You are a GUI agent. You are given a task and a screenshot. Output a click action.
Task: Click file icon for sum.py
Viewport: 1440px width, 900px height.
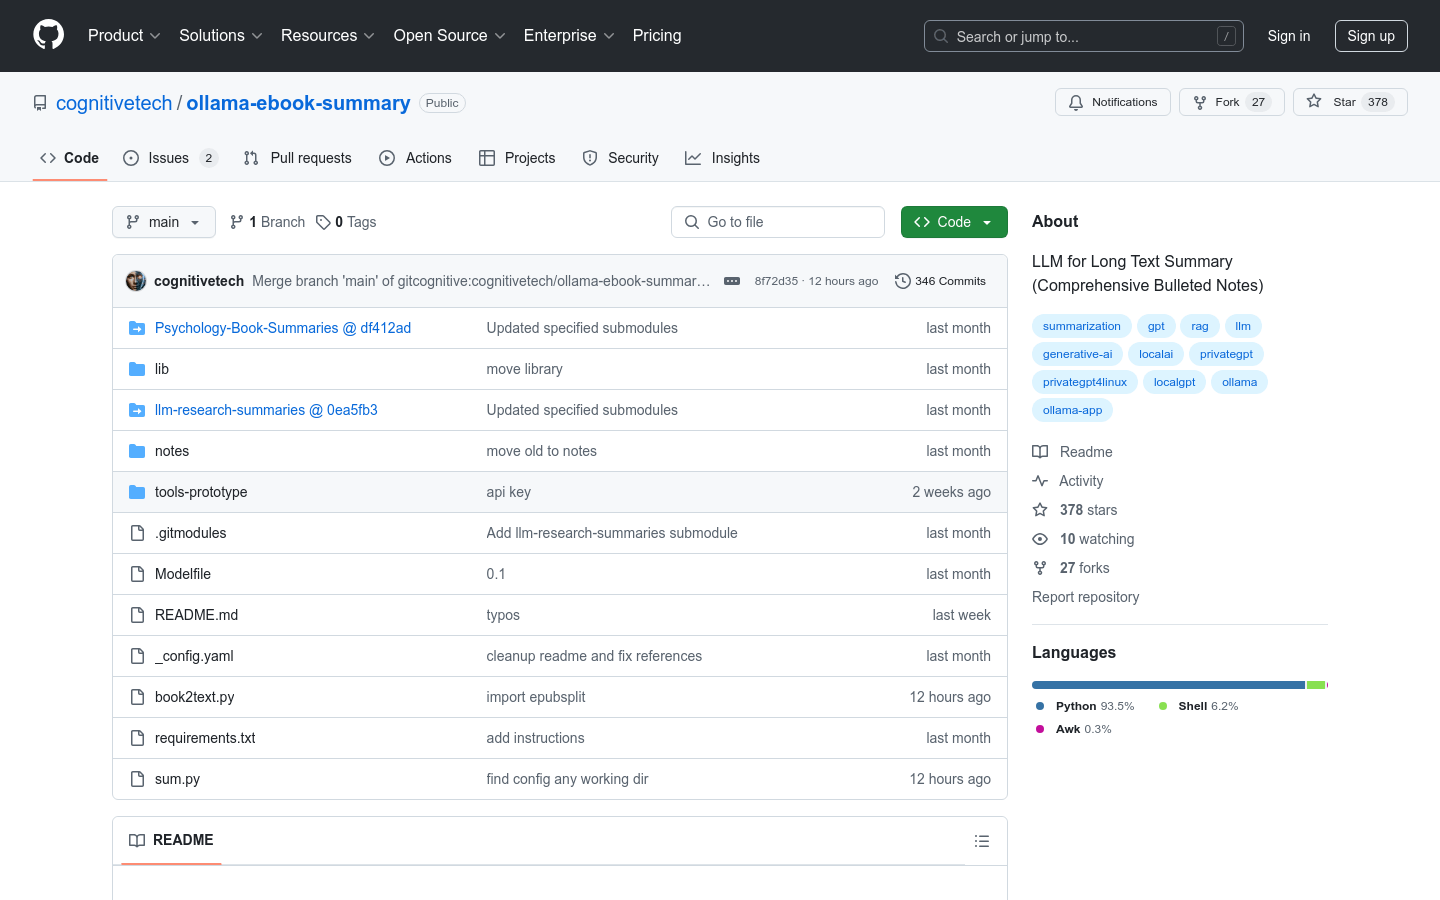(x=137, y=779)
